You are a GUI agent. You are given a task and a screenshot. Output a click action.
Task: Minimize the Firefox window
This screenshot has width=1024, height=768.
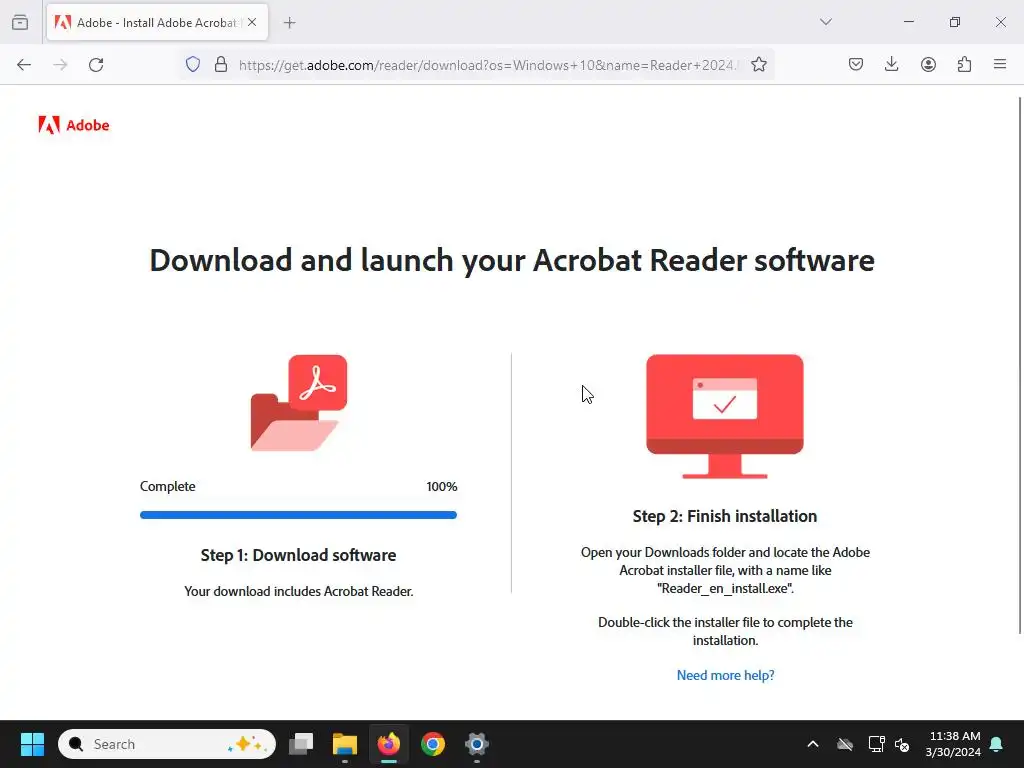[x=908, y=22]
